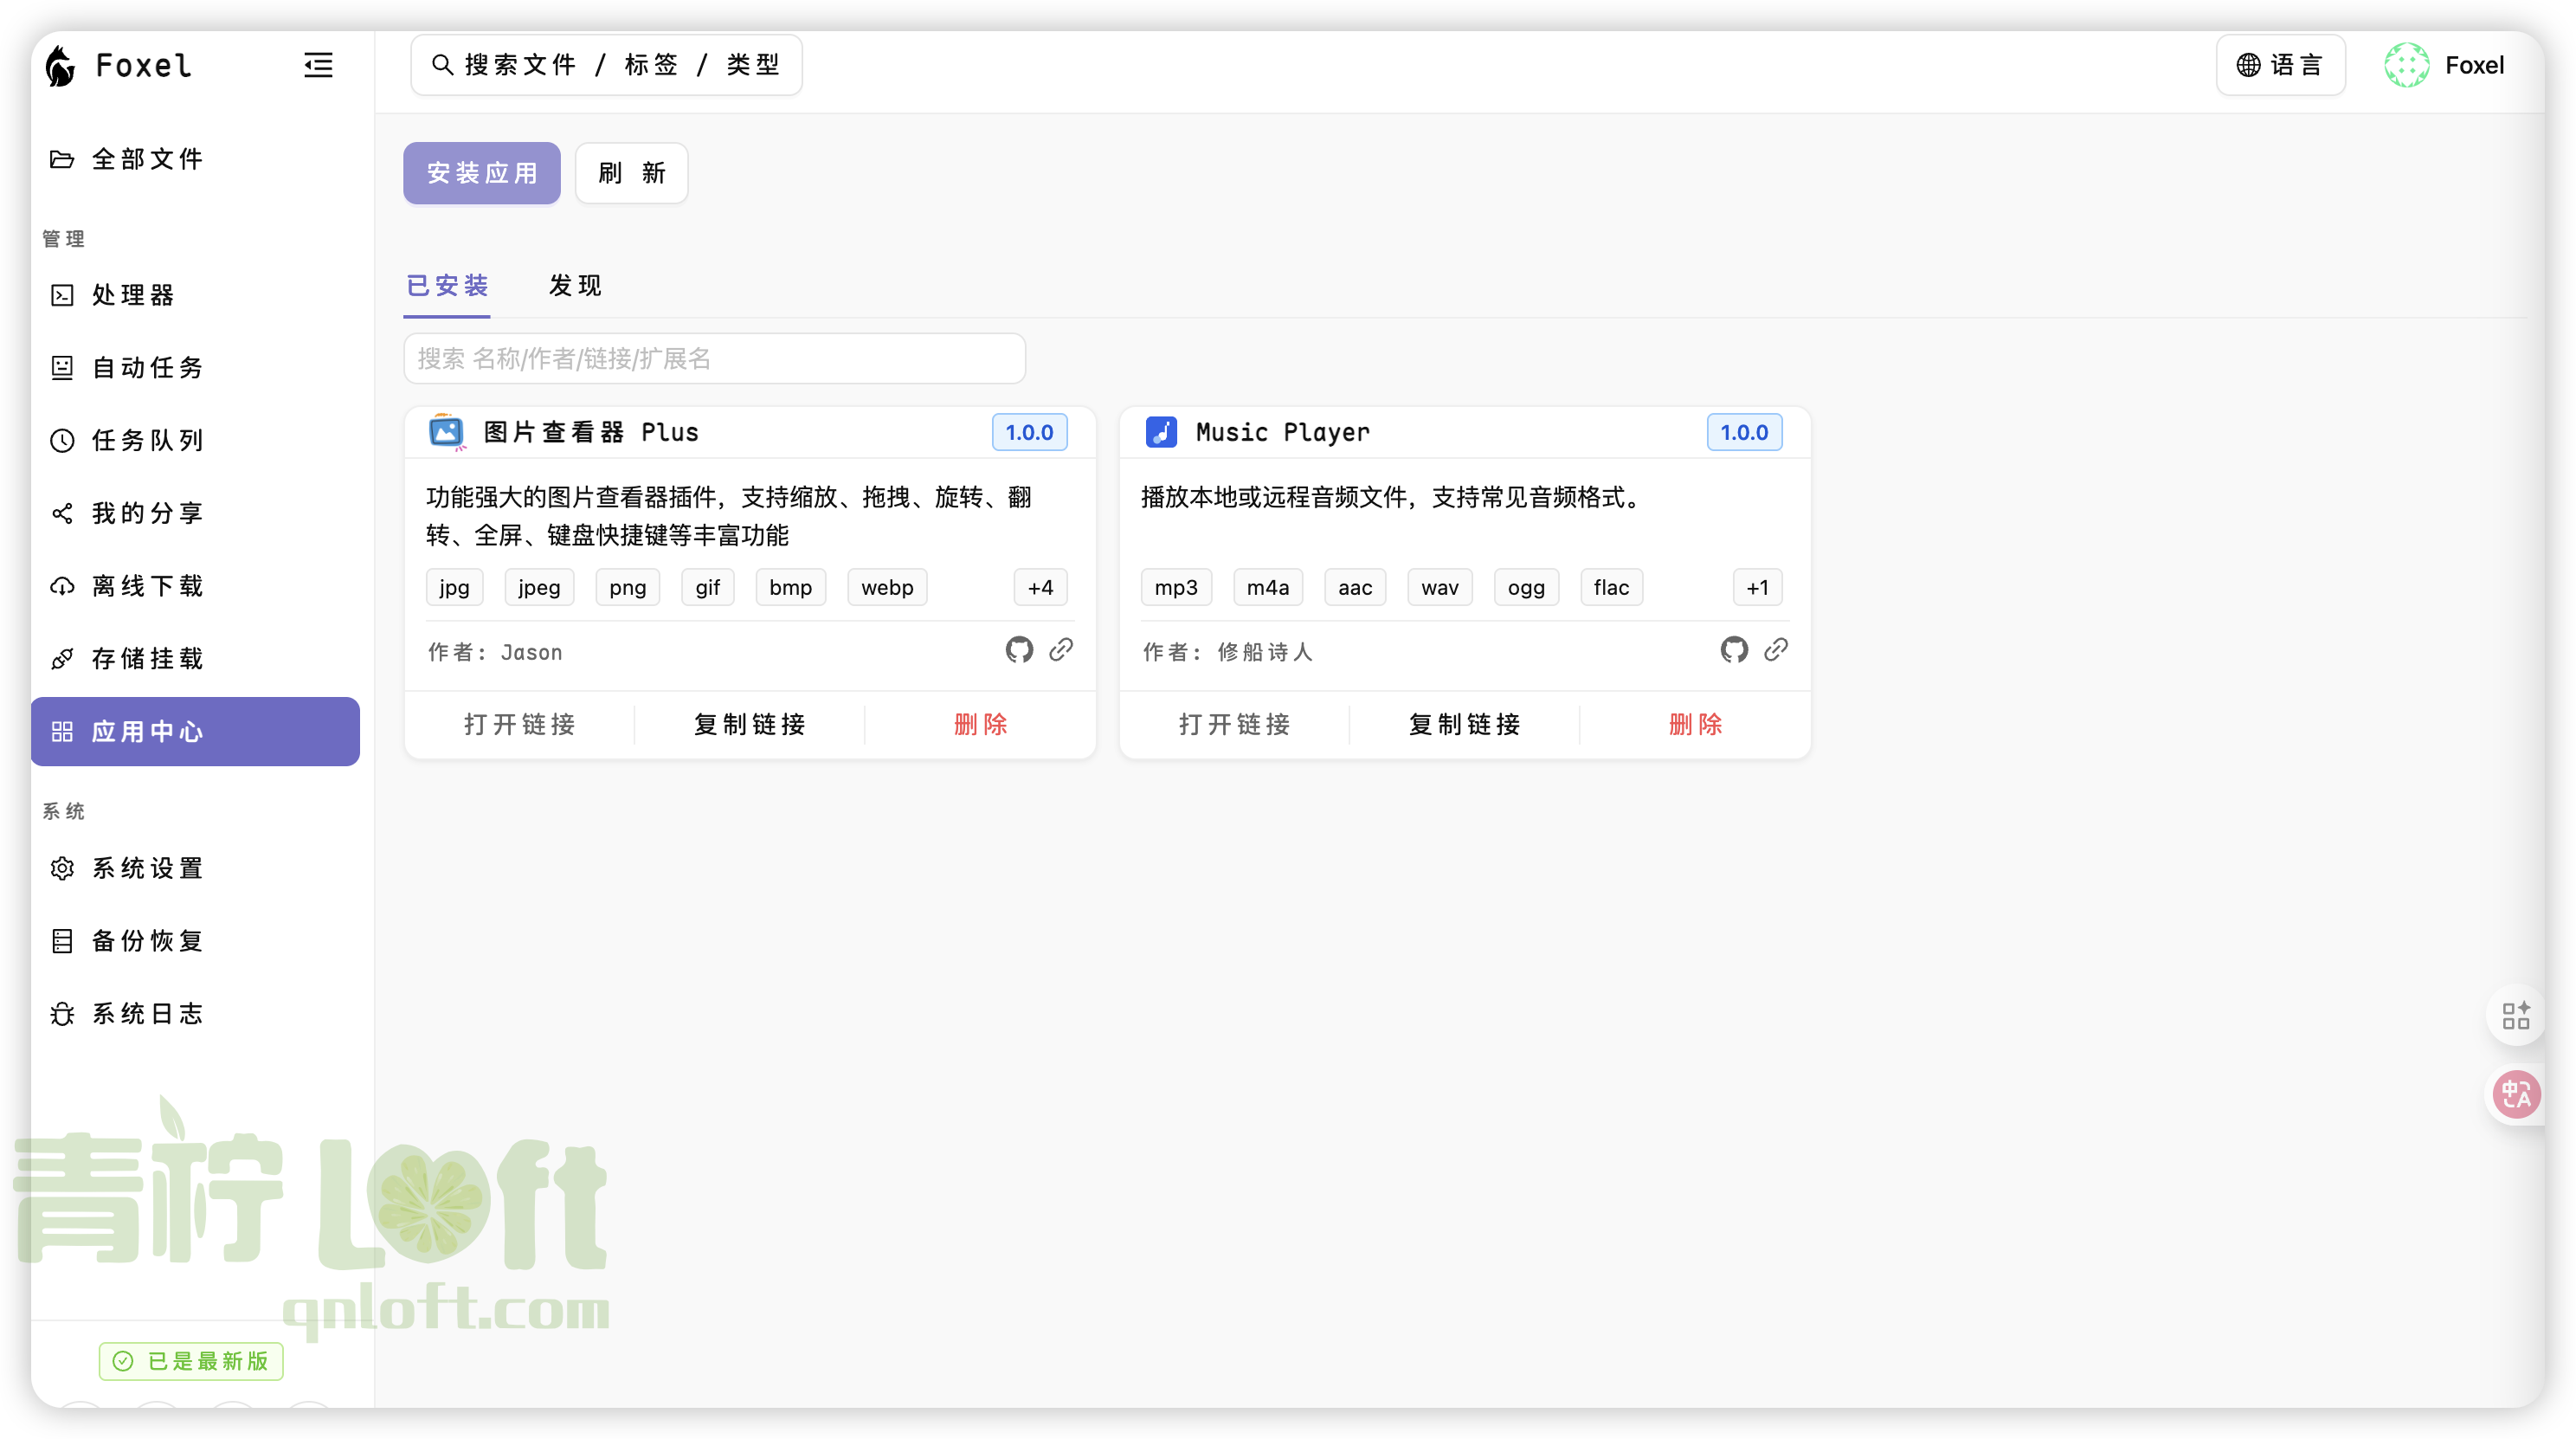2576x1439 pixels.
Task: Click the Foxel fox logo
Action: tap(59, 65)
